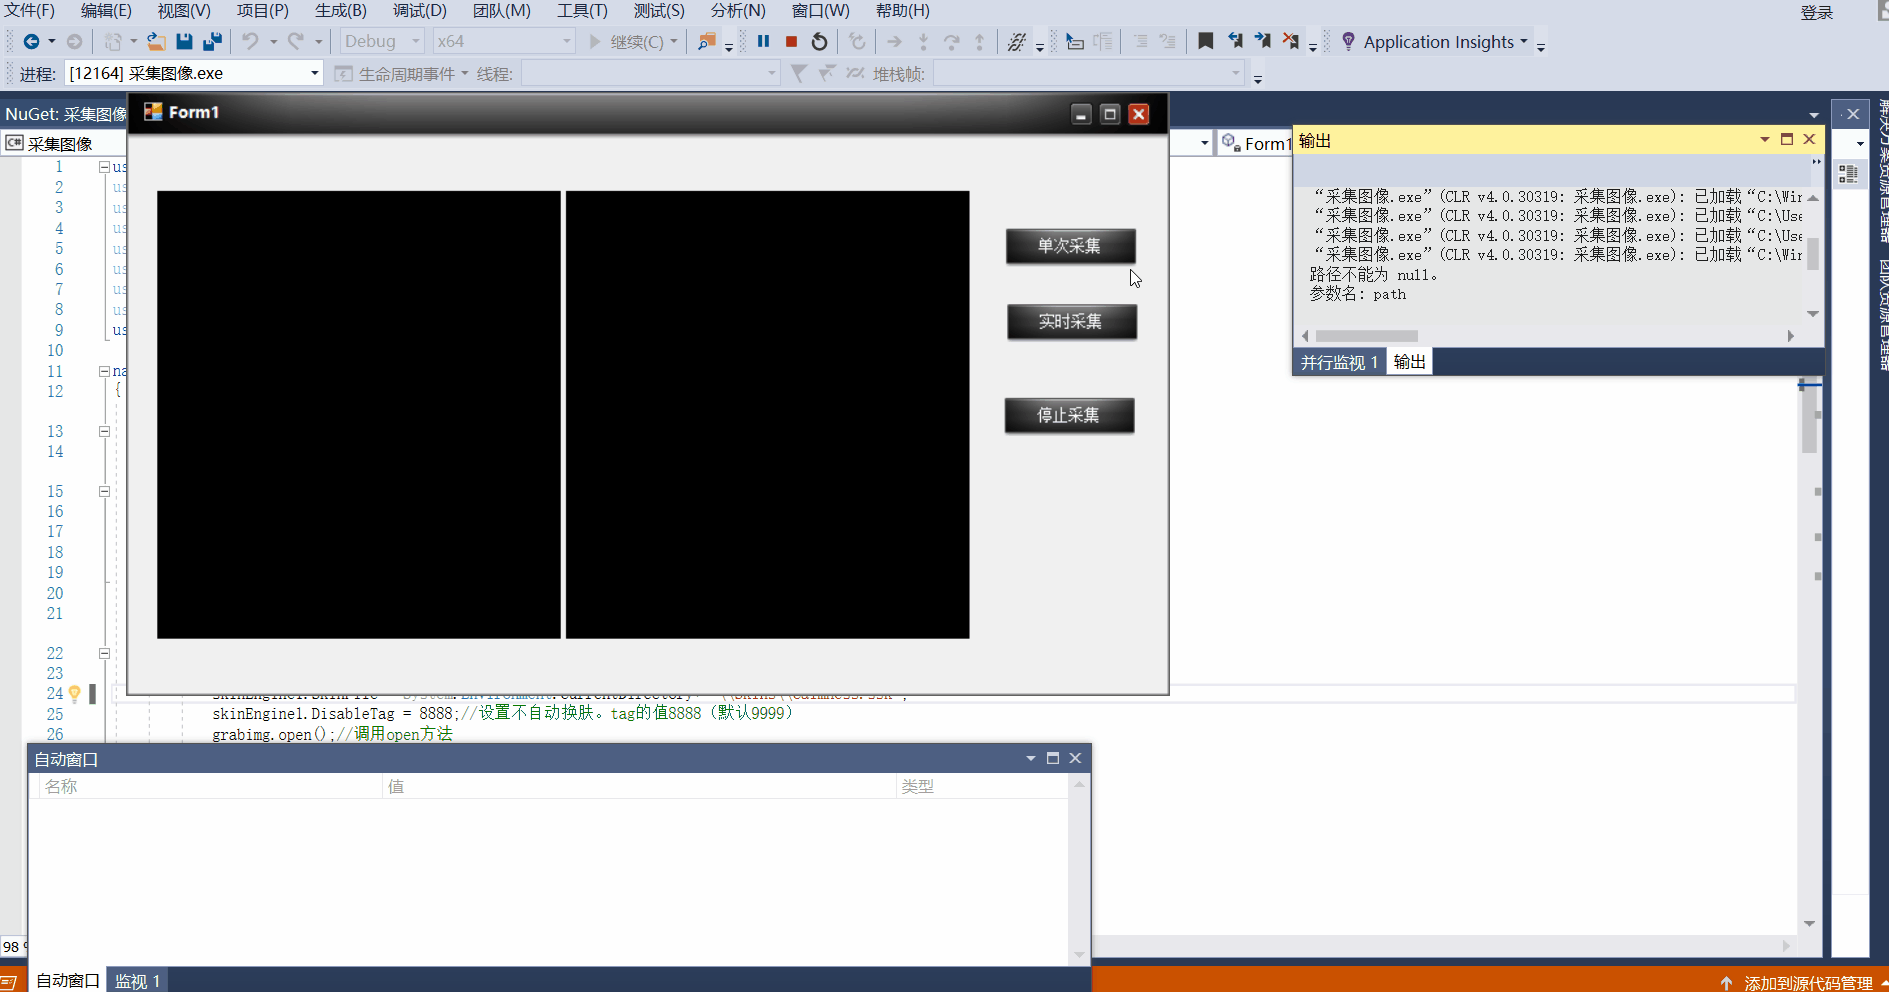Viewport: 1889px width, 992px height.
Task: Click the output panel horizontal scrollbar thumb
Action: pyautogui.click(x=1366, y=336)
